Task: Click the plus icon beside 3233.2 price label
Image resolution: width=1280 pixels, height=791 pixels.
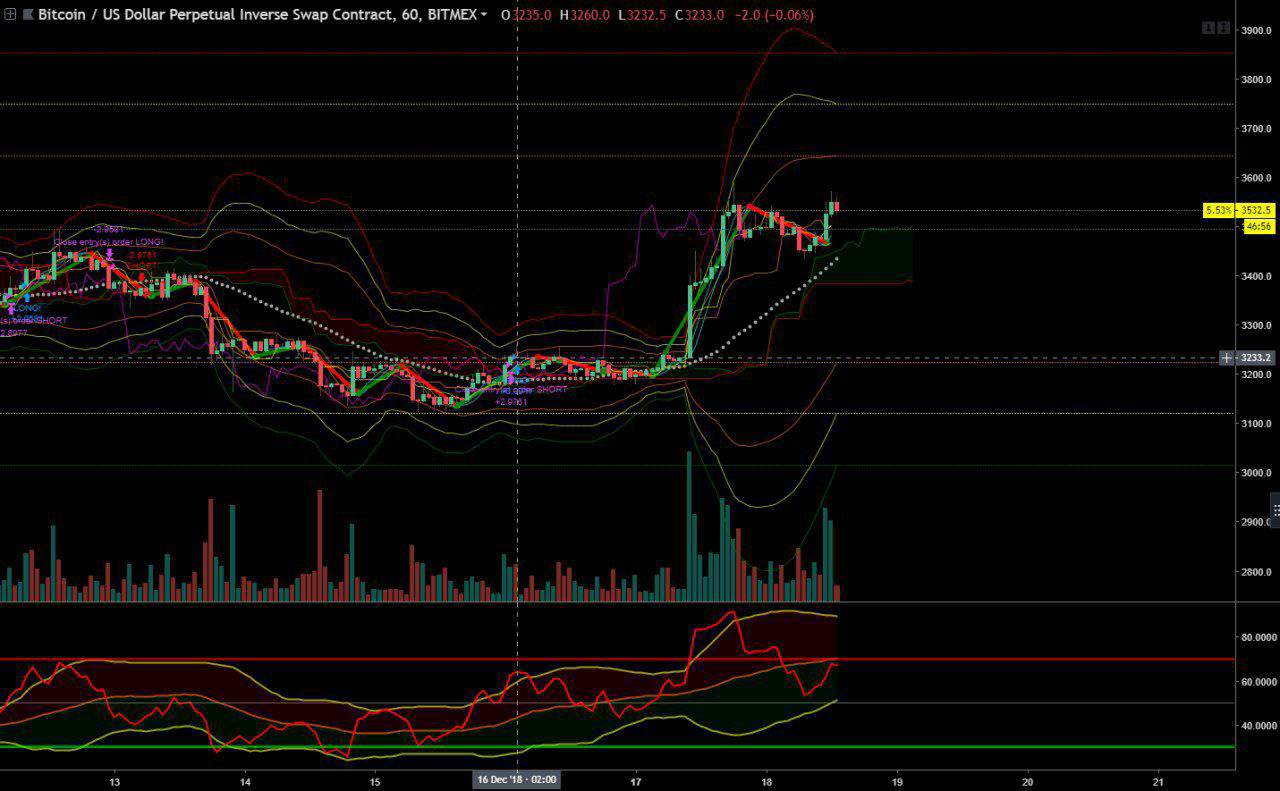Action: 1227,358
